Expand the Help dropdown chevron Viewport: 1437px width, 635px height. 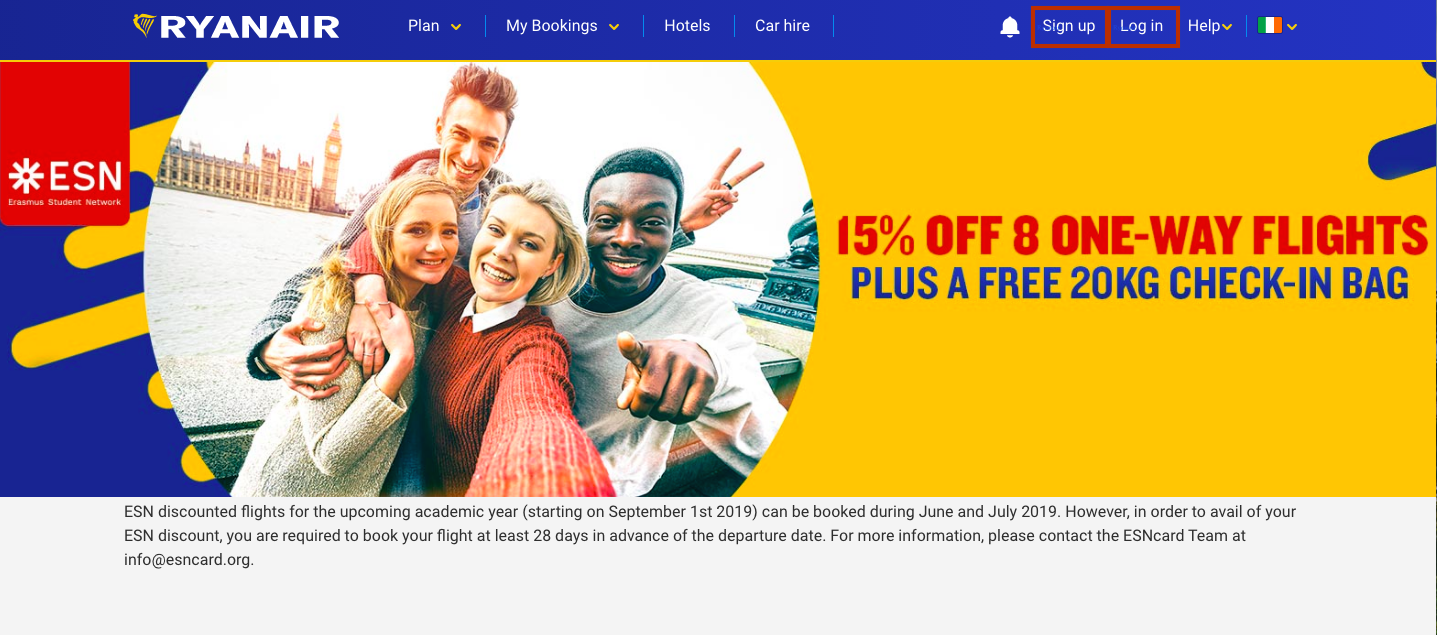click(x=1227, y=27)
